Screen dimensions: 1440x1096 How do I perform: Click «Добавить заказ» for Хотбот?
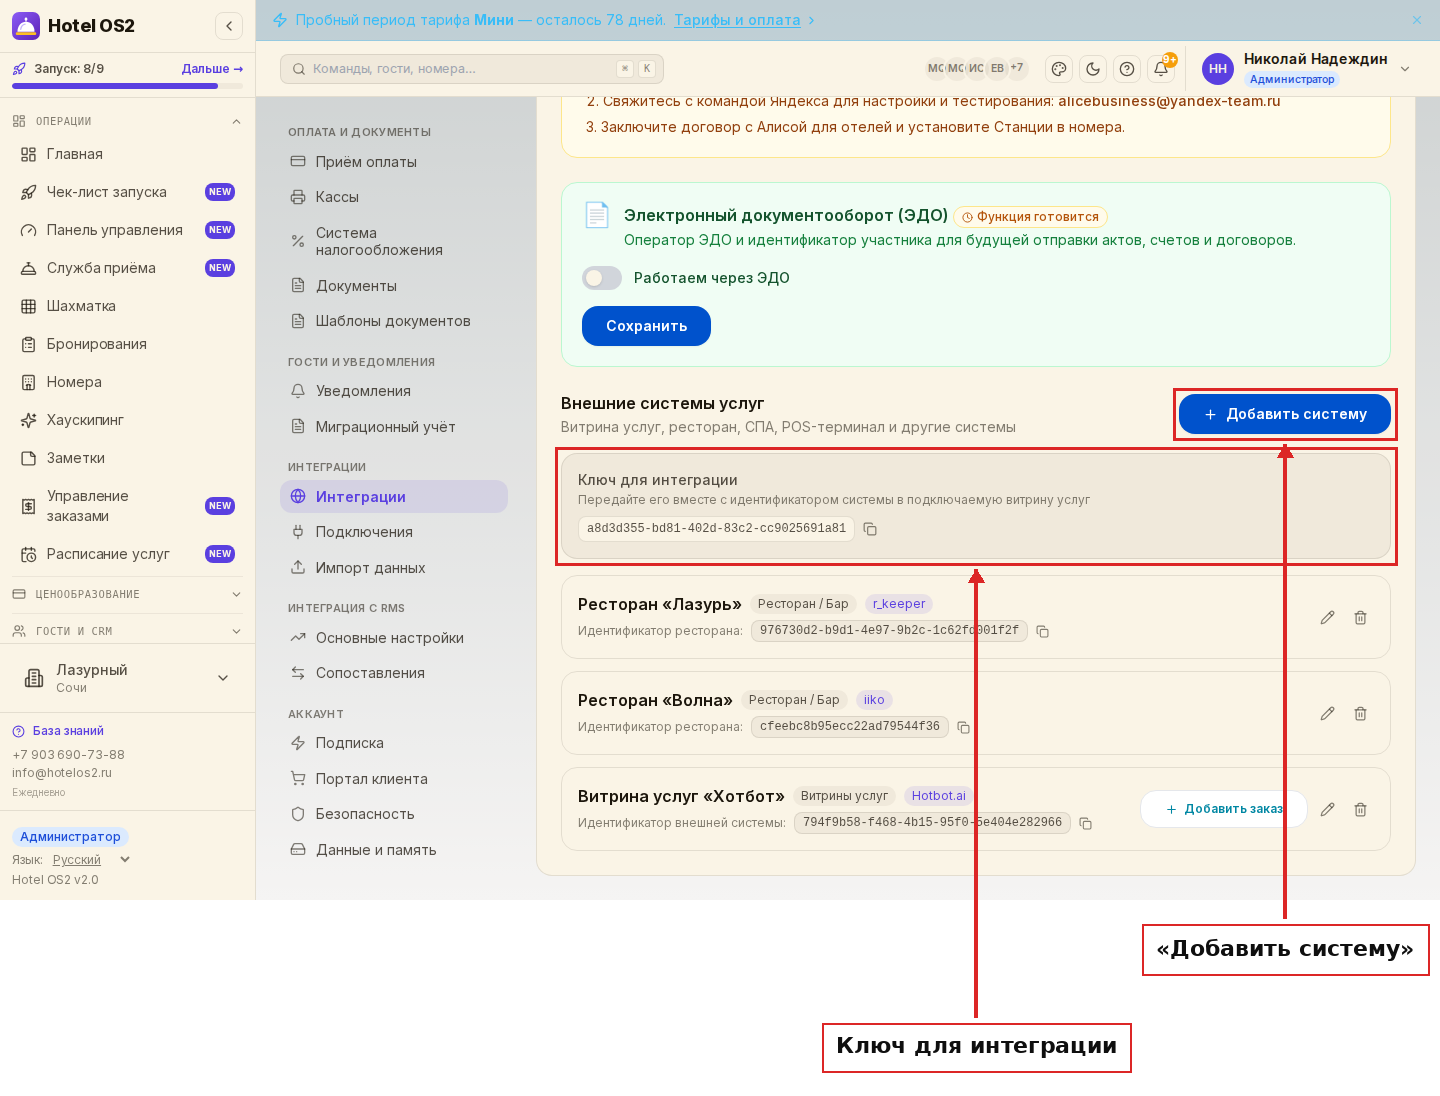(1224, 809)
